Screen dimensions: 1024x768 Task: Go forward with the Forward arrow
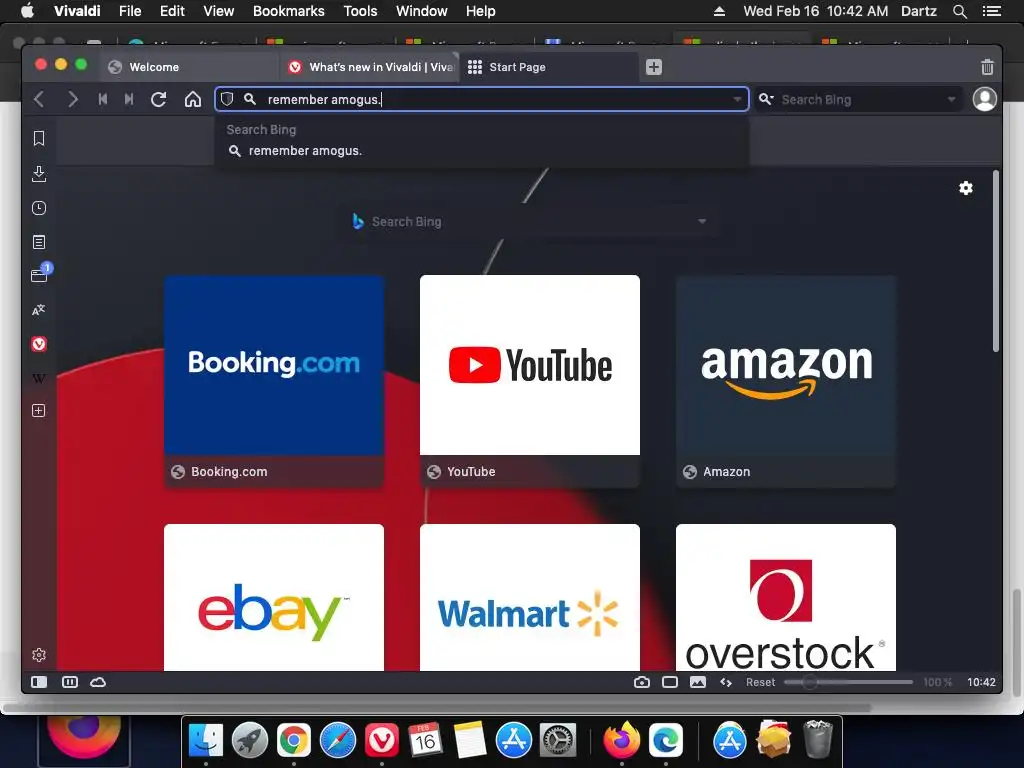tap(72, 99)
